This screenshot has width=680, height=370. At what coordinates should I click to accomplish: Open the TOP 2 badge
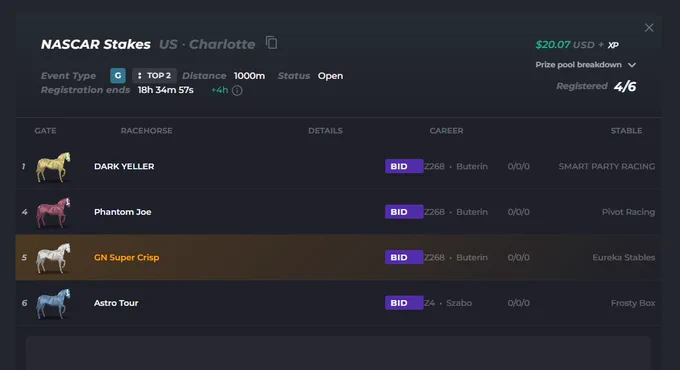pyautogui.click(x=154, y=75)
